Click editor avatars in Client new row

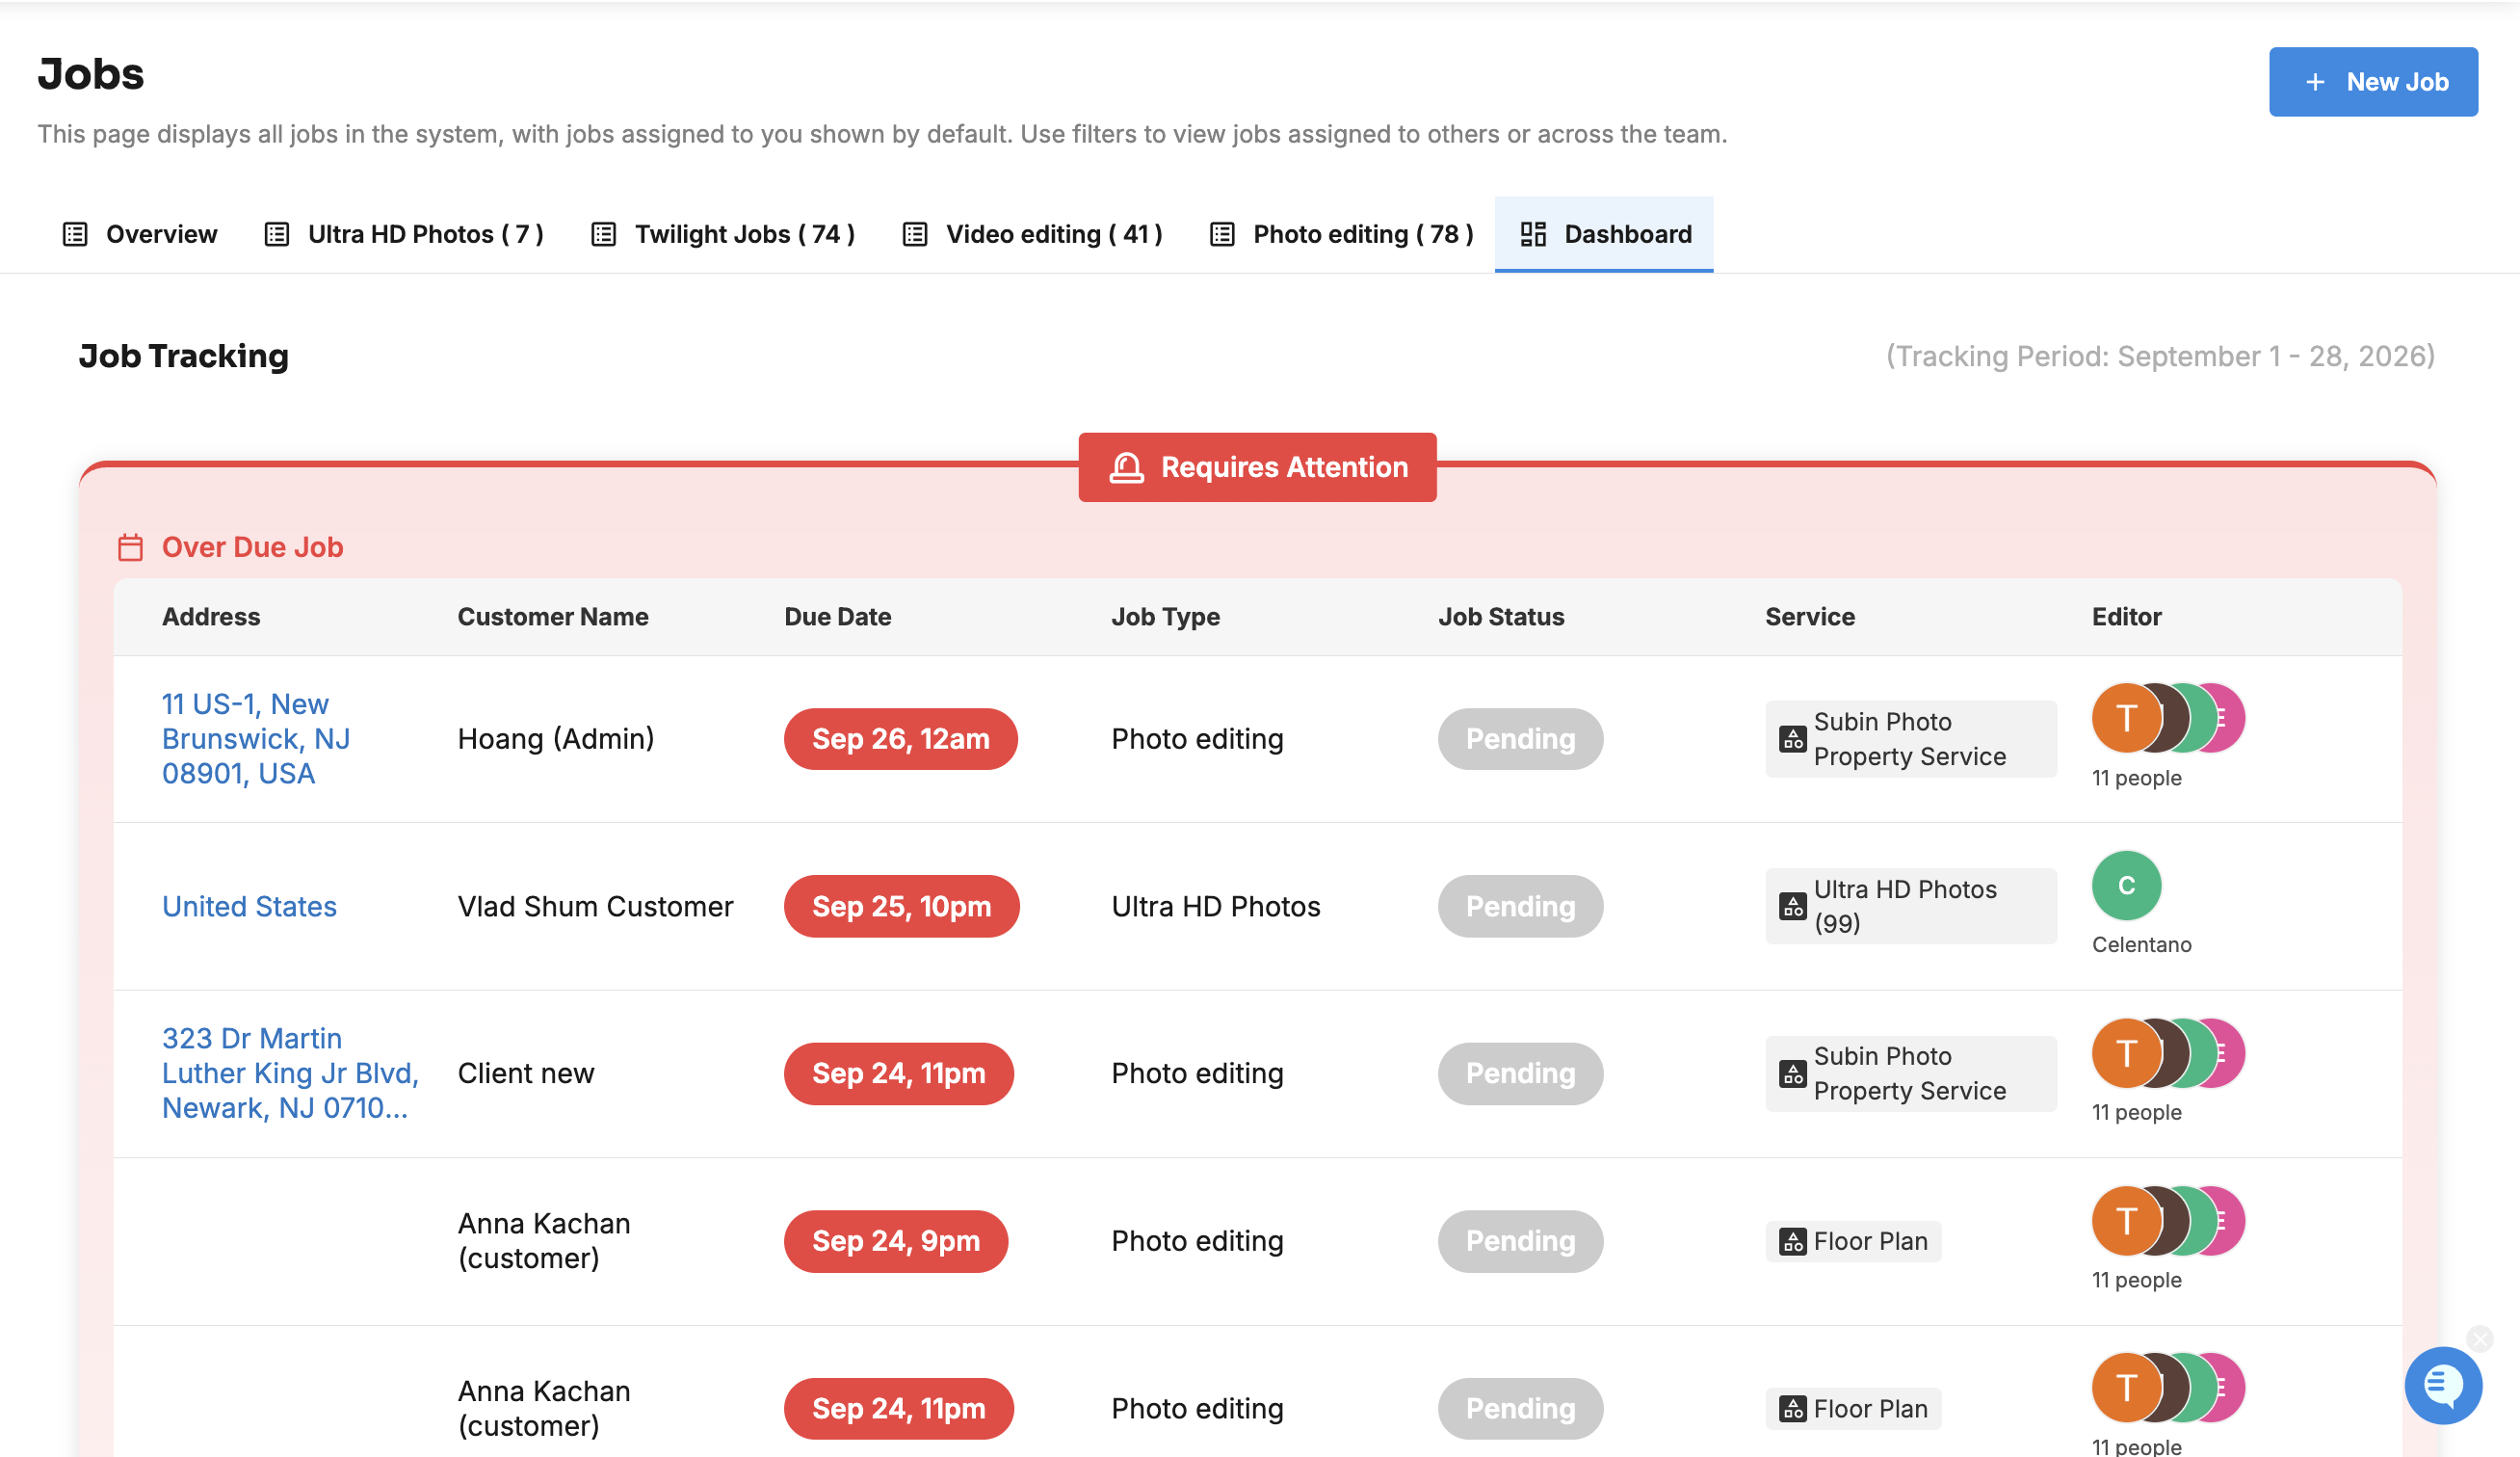click(2168, 1053)
